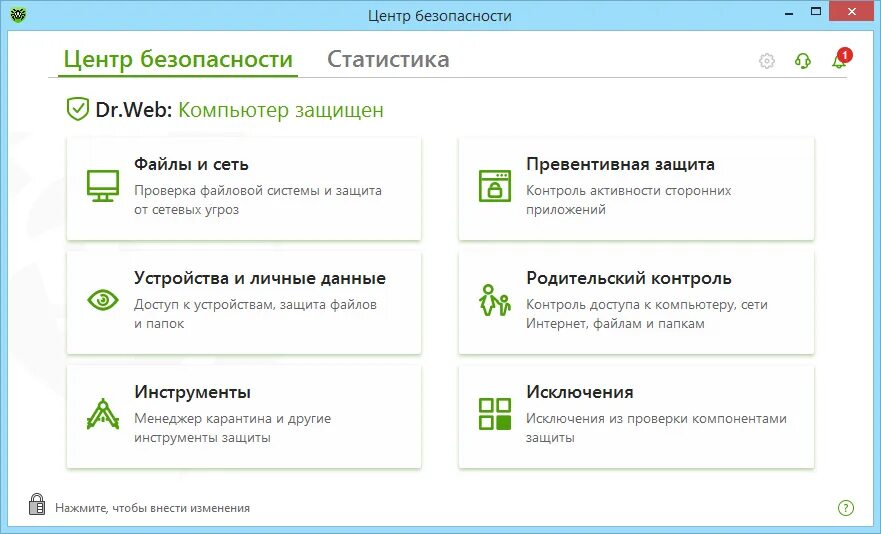Screen dimensions: 881x534
Task: Open the Родительский контроль section
Action: [x=636, y=302]
